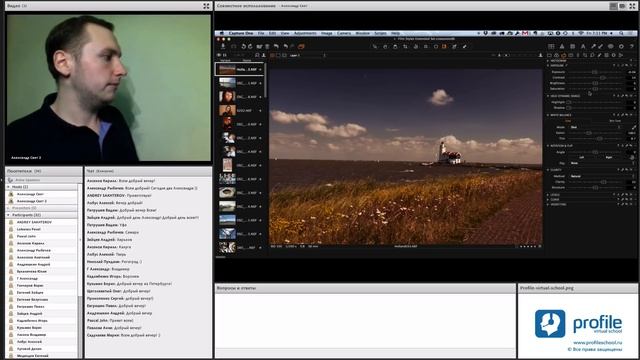Click the grid view icon in top-right toolbar
Screen dimensions: 640x360
(551, 47)
